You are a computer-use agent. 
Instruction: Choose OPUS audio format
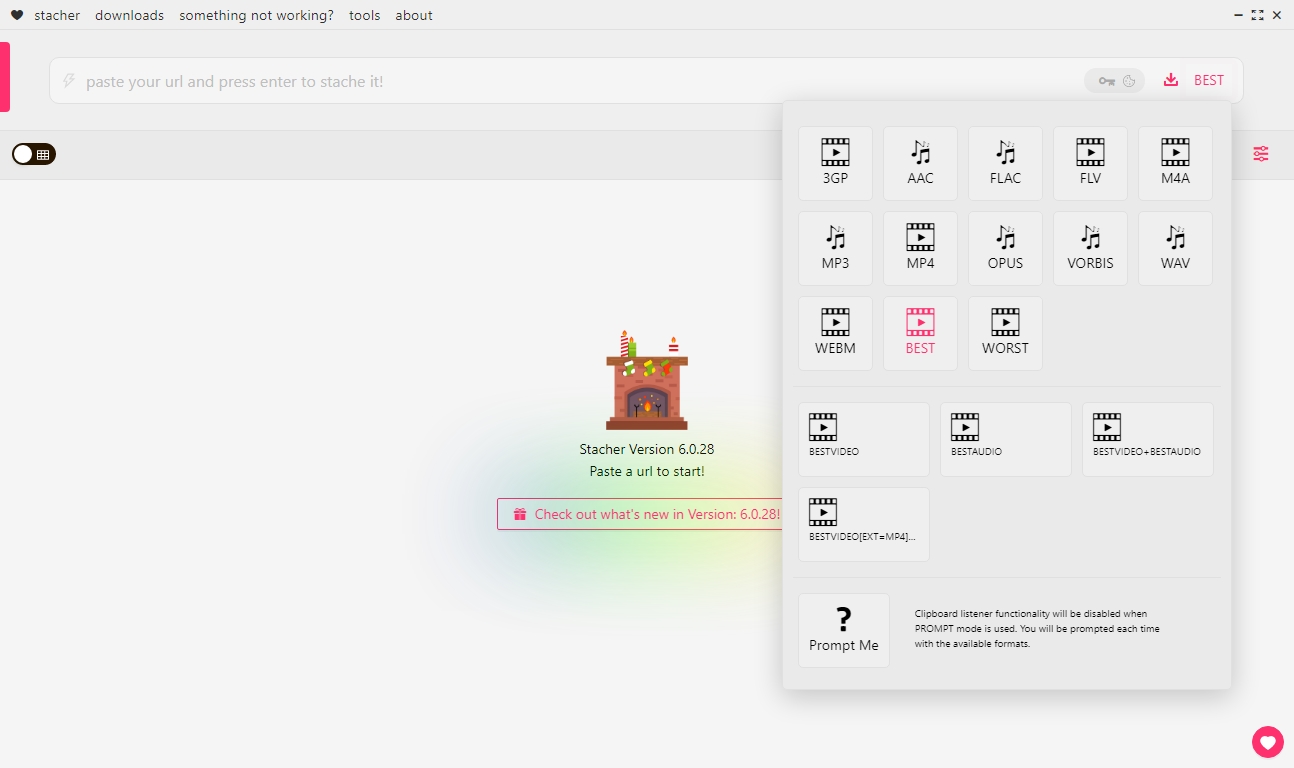click(1005, 248)
